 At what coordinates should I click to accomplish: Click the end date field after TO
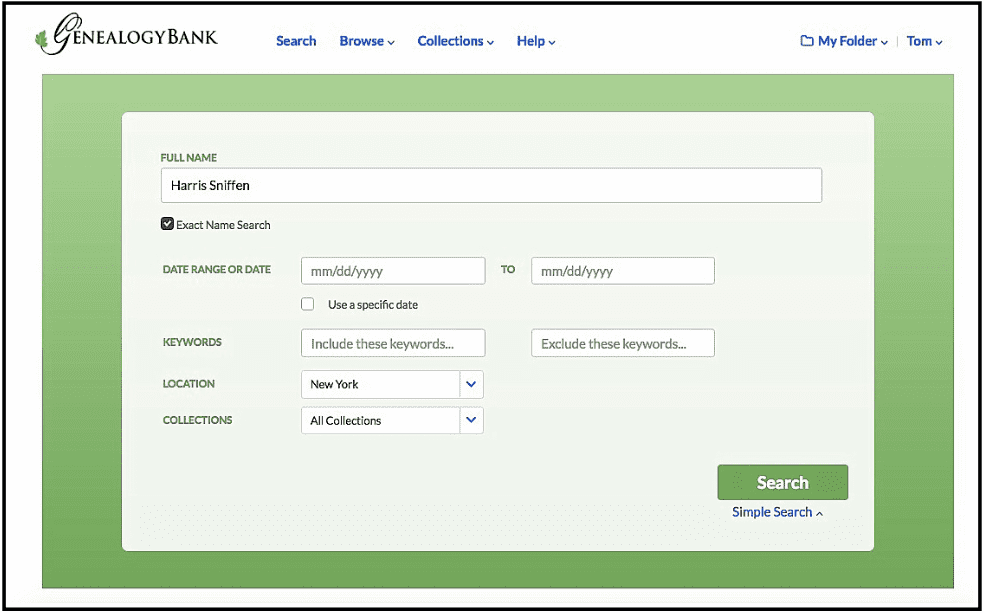point(623,271)
